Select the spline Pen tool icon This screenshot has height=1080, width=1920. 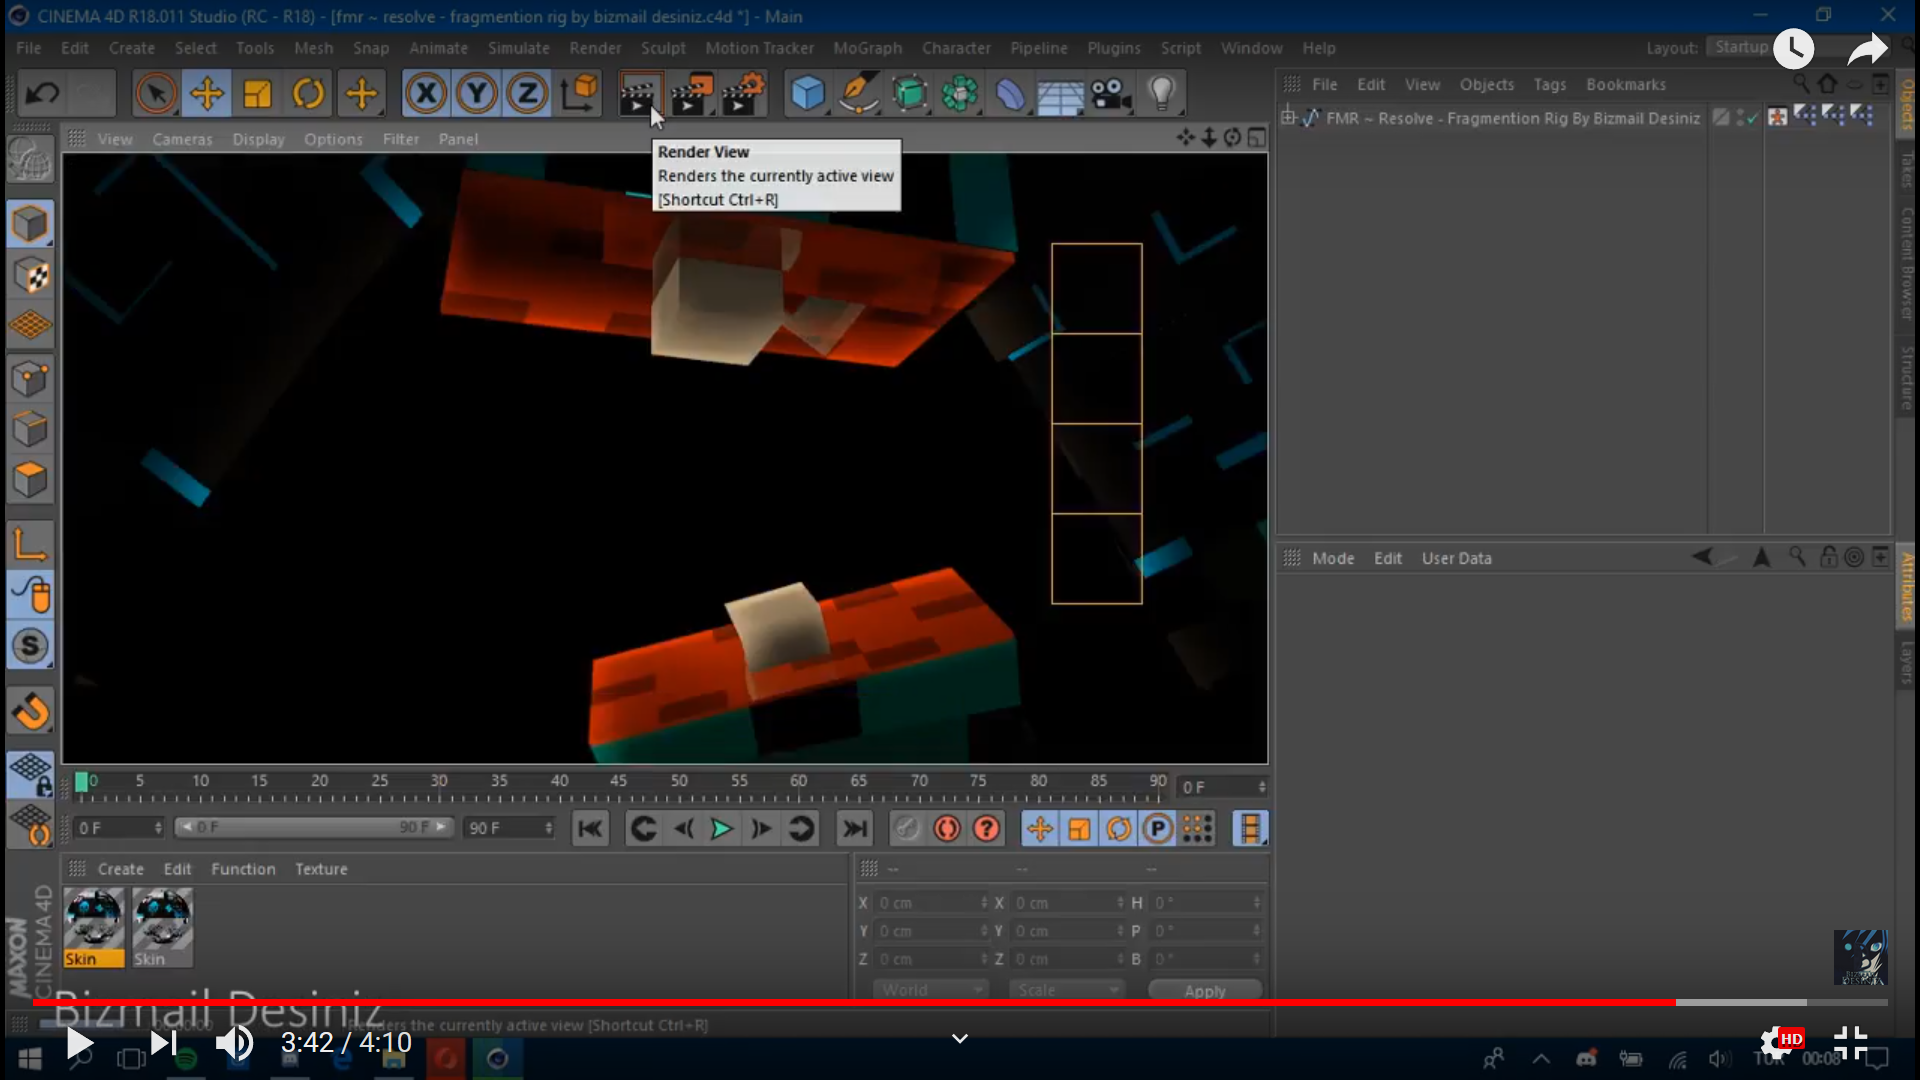[x=858, y=94]
